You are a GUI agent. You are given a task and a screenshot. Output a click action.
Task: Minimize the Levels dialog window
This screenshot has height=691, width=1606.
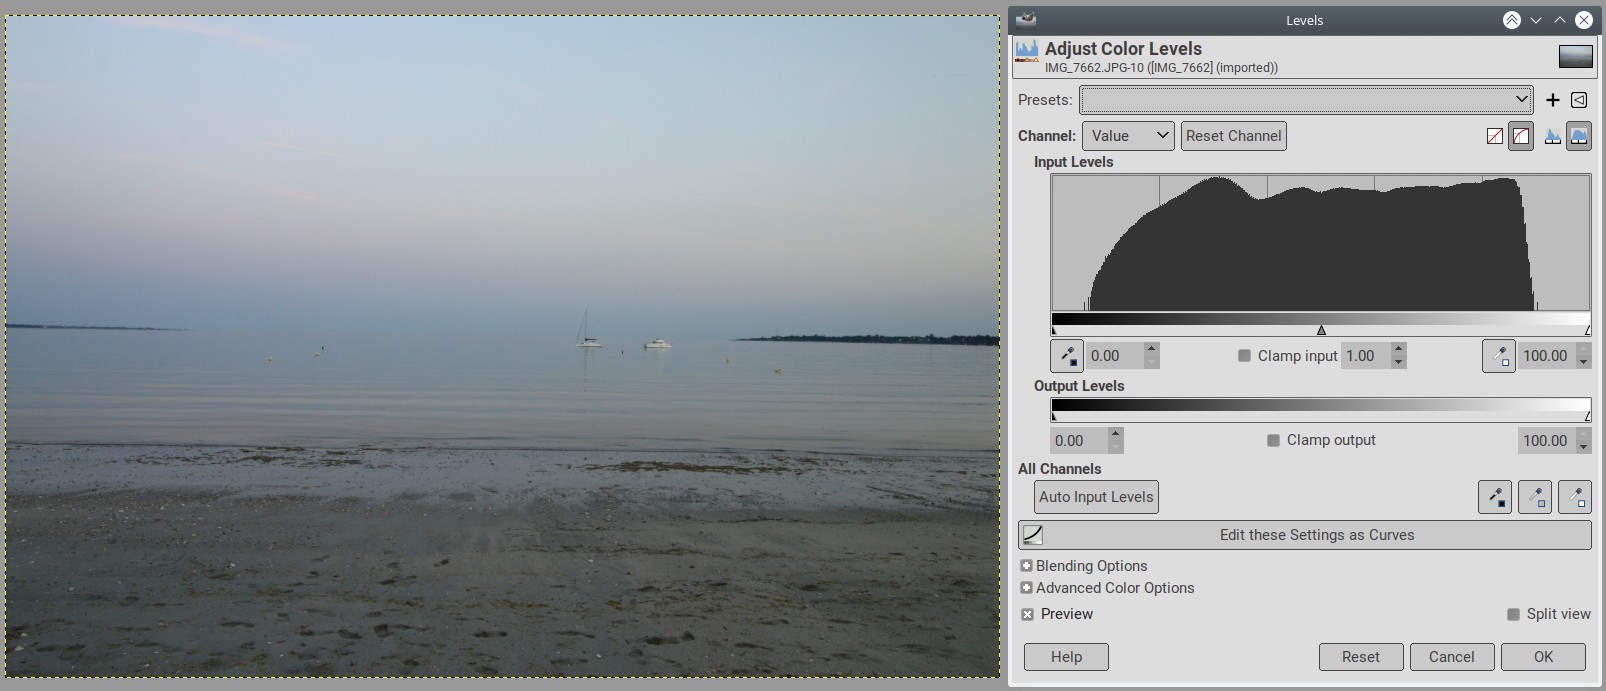point(1536,20)
